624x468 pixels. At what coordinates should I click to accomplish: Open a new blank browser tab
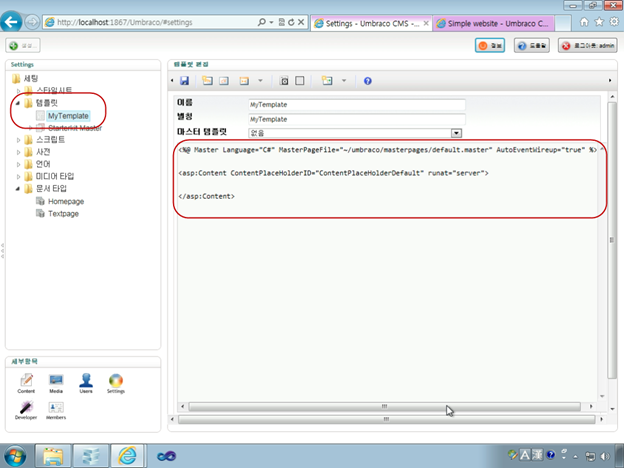563,23
